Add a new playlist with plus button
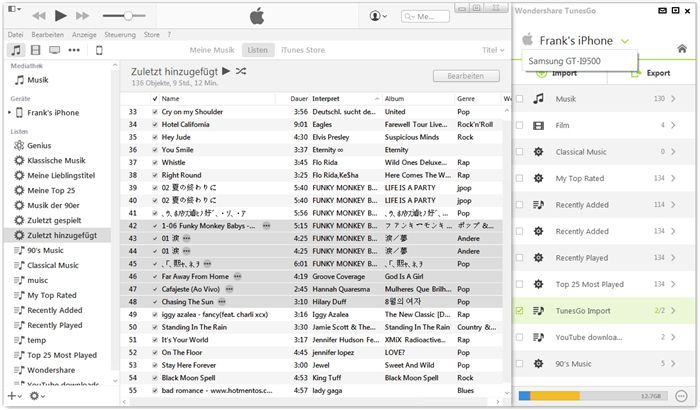Screen dimensions: 700x410 tap(14, 396)
